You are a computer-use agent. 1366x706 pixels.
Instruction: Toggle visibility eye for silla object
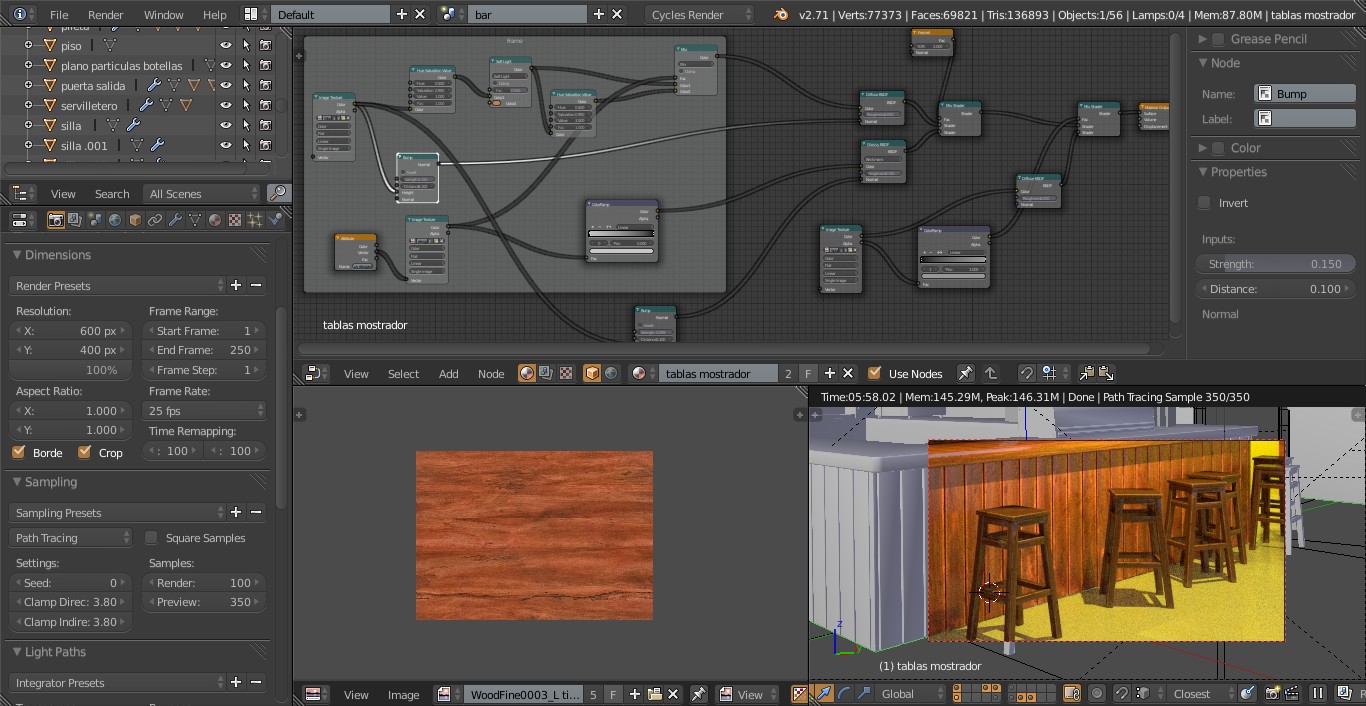click(226, 126)
